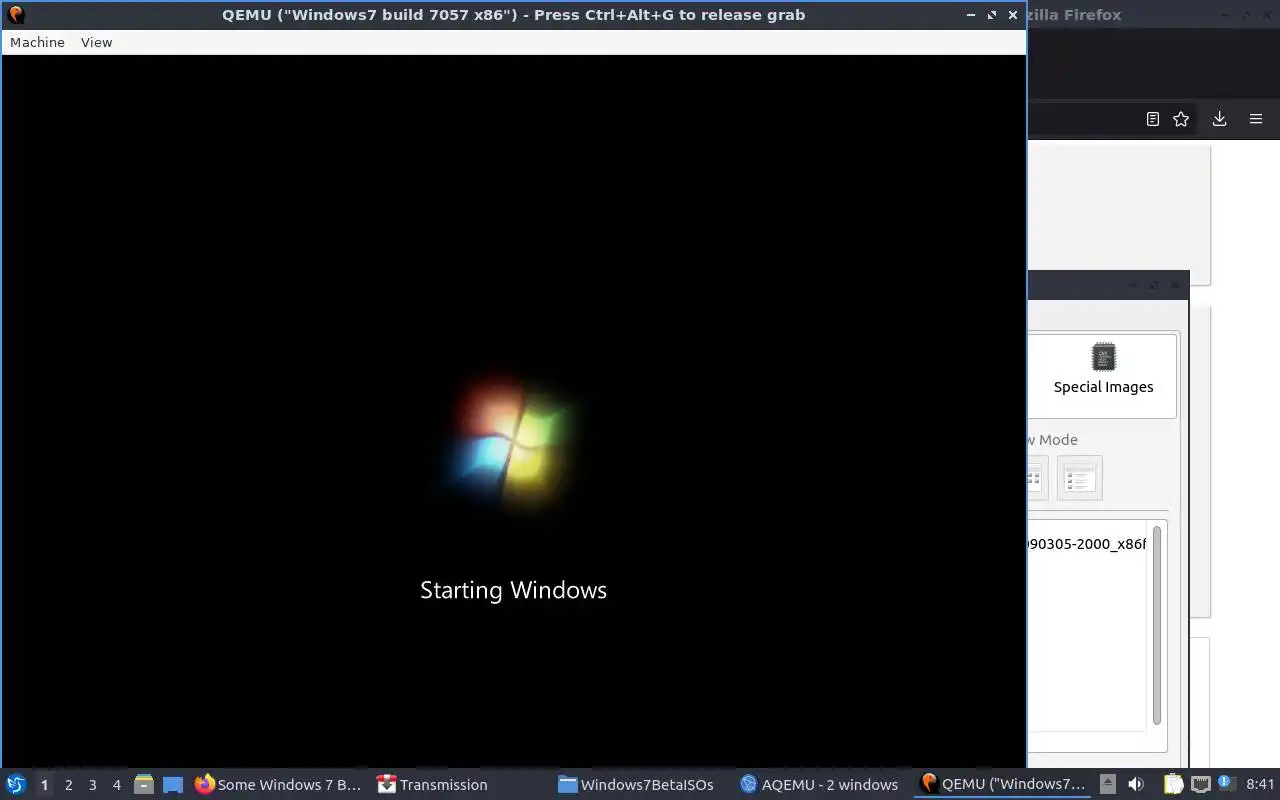Maximize the QEMU window

pos(992,15)
